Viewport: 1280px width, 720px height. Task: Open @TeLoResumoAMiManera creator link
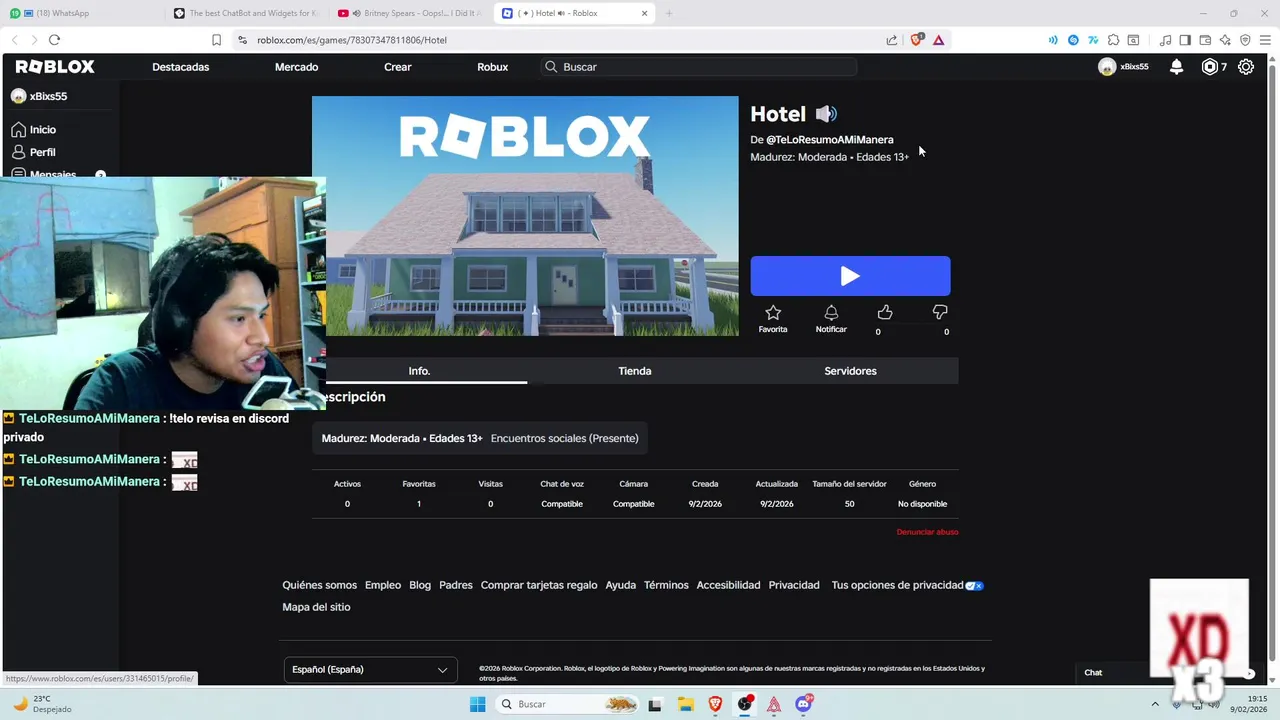[830, 140]
